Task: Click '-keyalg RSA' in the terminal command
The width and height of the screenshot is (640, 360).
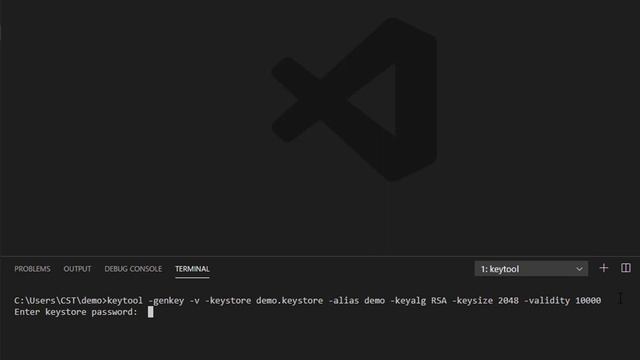Action: coord(418,301)
